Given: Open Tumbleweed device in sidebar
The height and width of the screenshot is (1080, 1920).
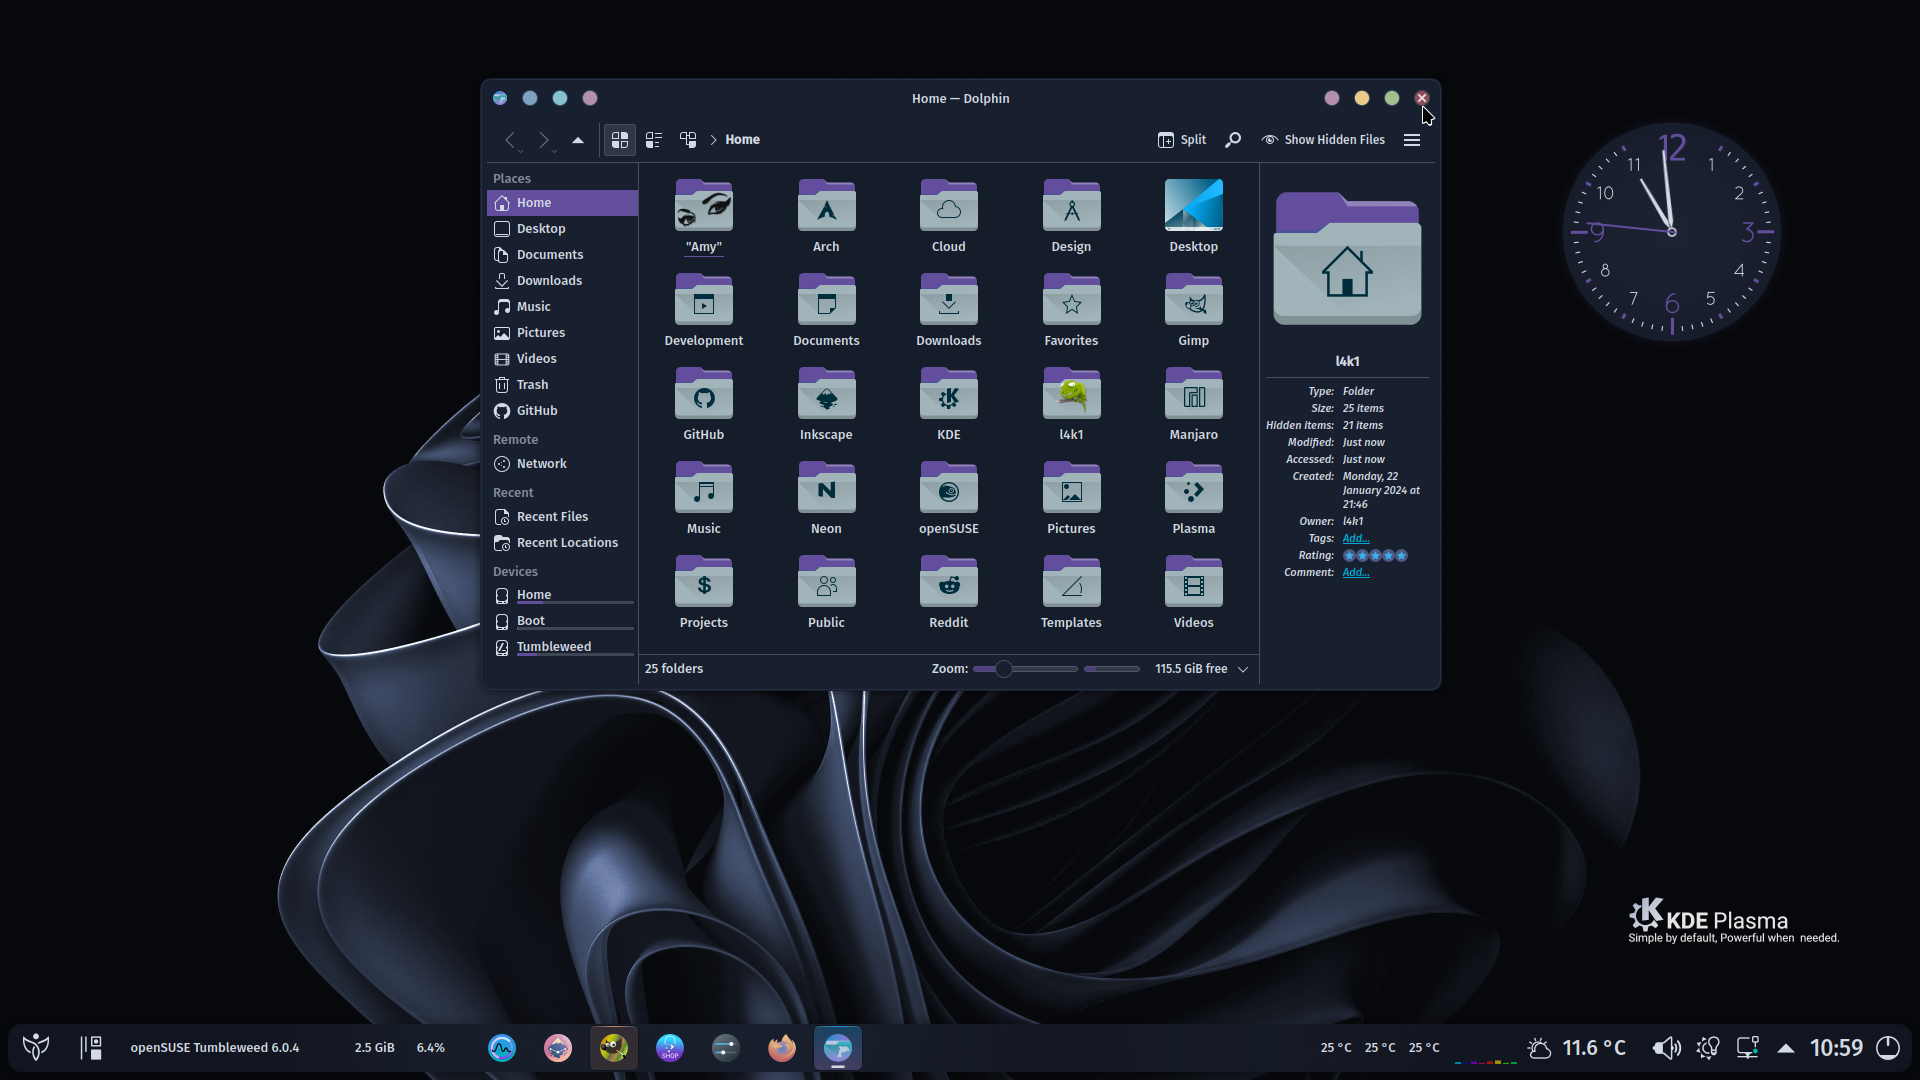Looking at the screenshot, I should point(562,647).
